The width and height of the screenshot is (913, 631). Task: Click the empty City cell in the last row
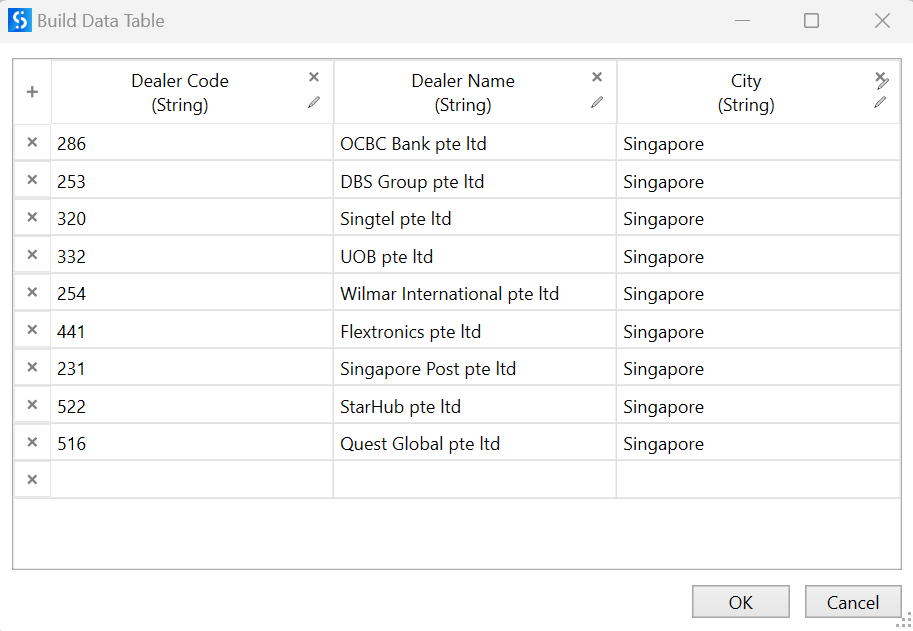point(758,480)
